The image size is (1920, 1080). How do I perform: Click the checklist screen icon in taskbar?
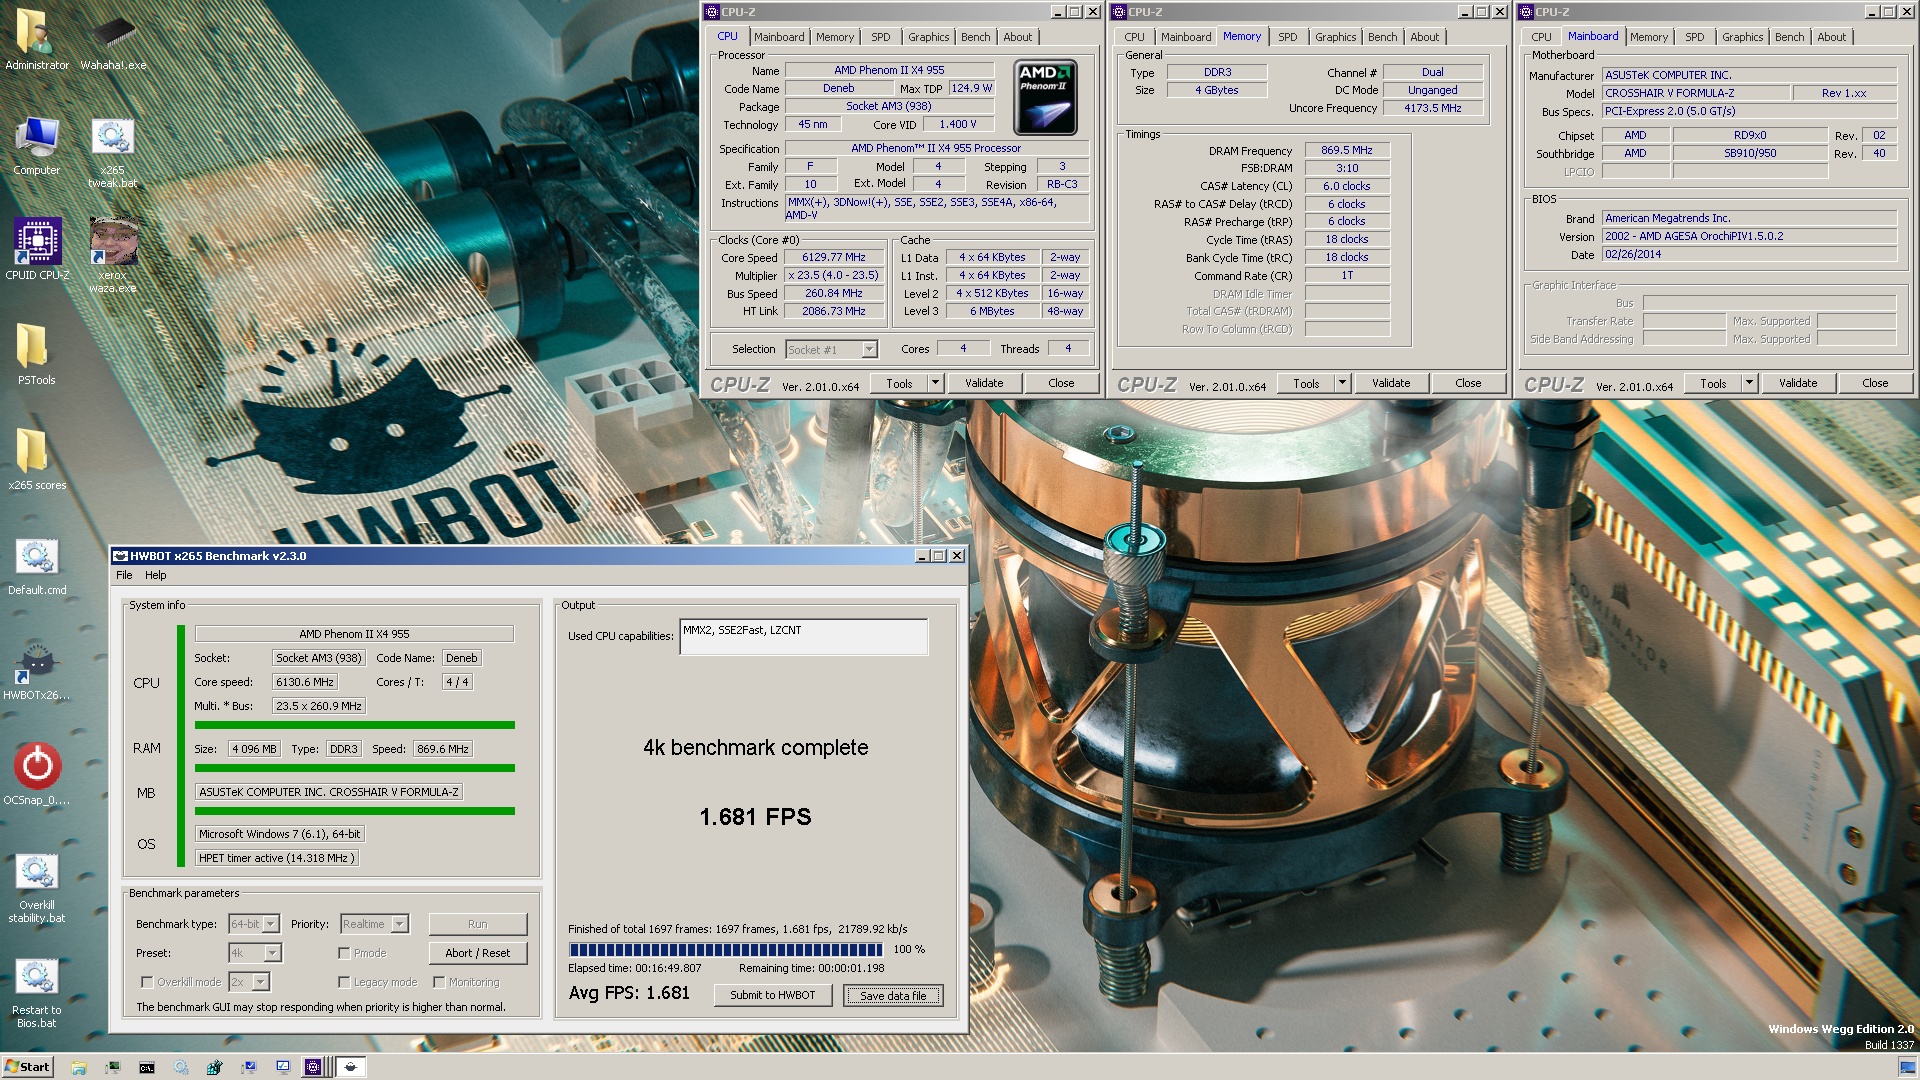(283, 1067)
